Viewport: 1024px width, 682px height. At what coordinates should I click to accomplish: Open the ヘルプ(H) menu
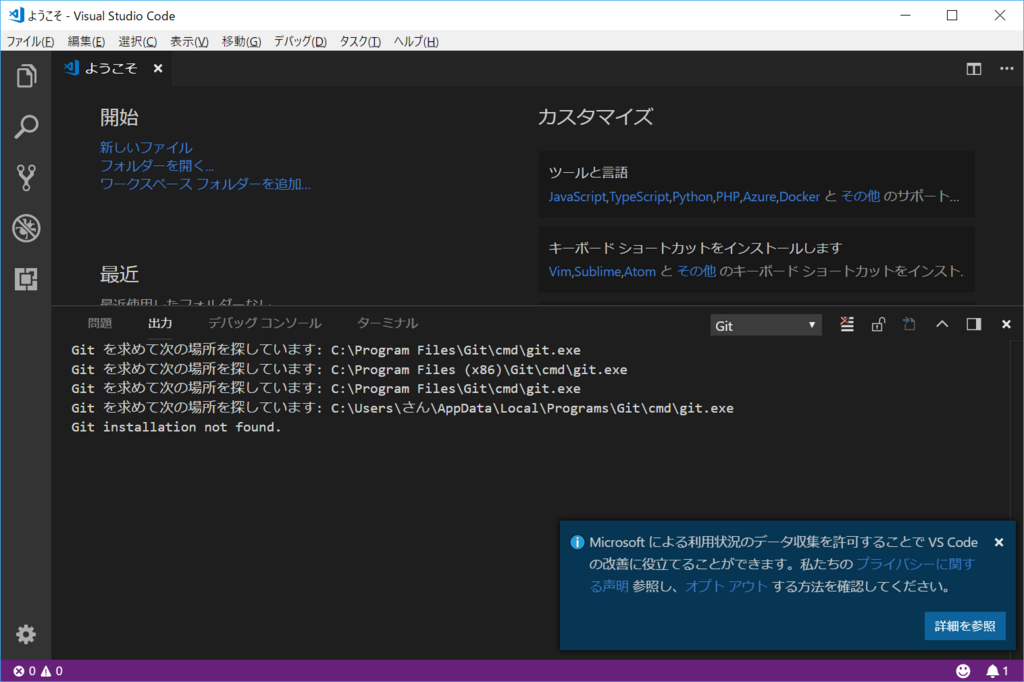click(416, 41)
